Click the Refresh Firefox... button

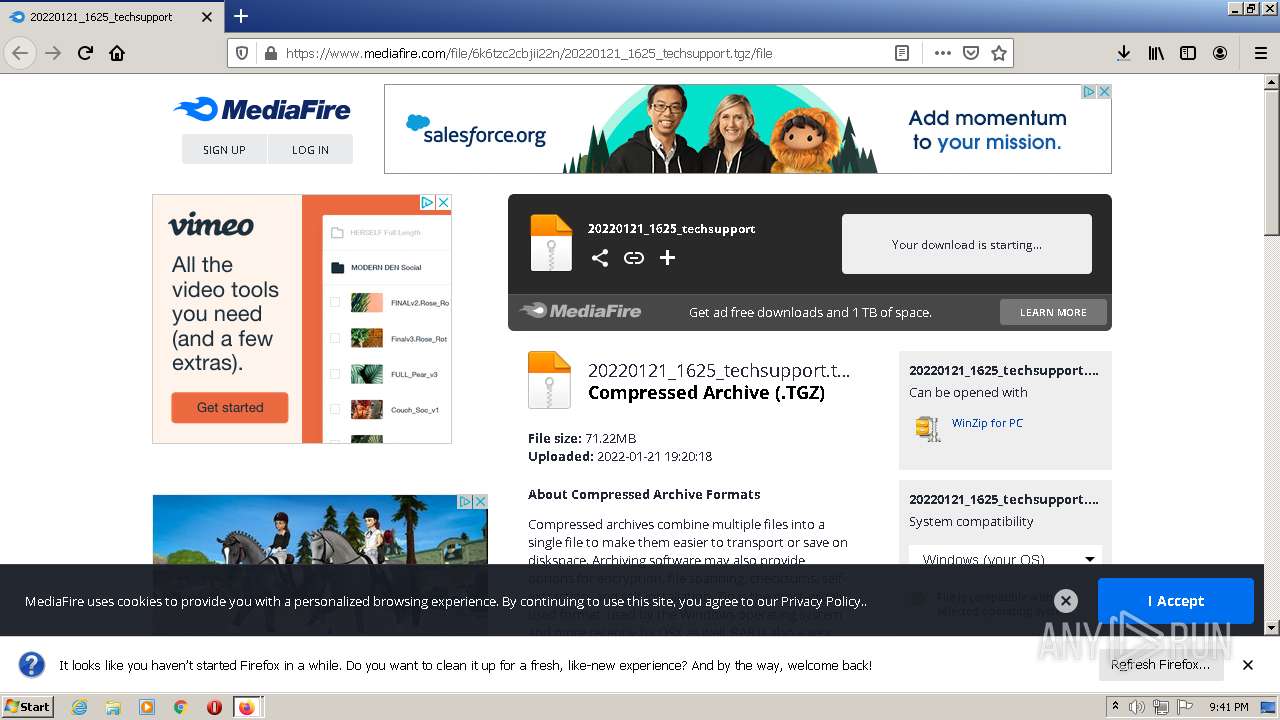(x=1160, y=665)
